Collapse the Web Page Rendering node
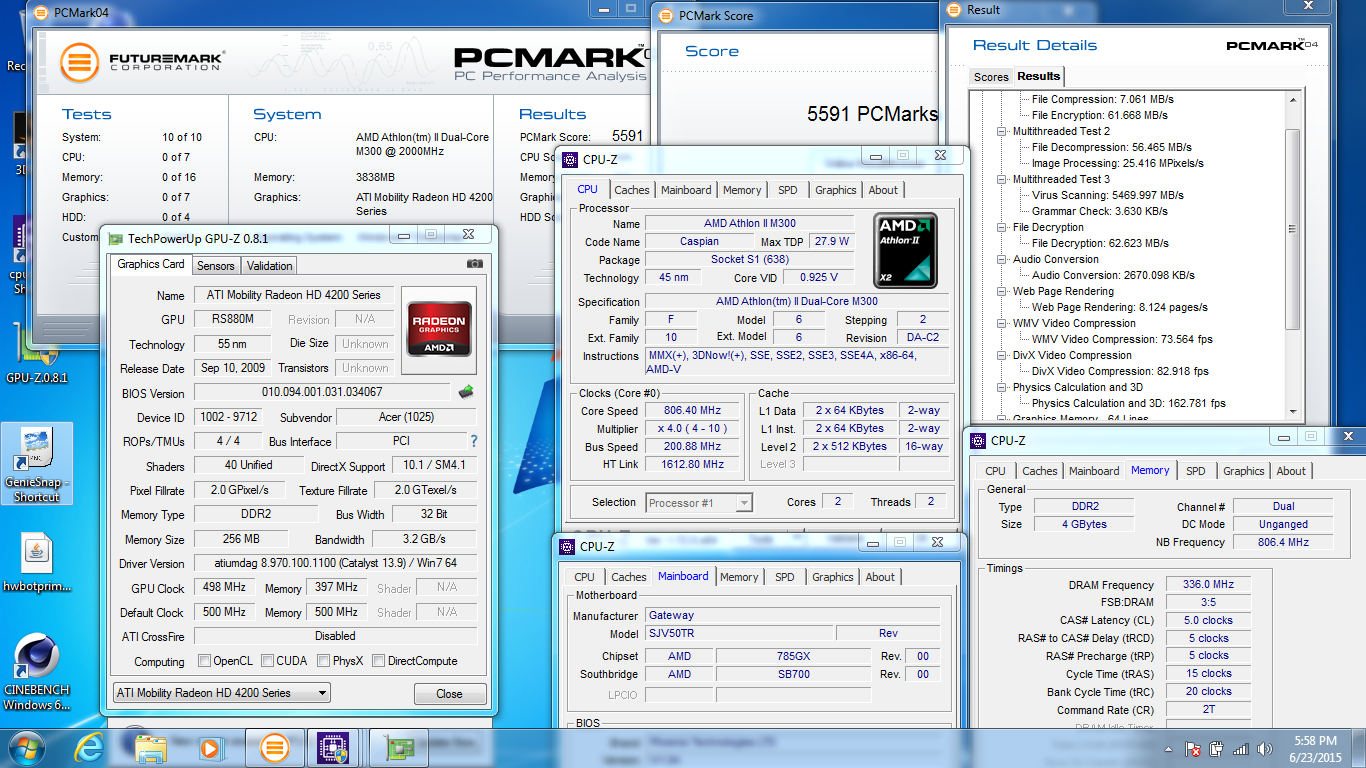Viewport: 1366px width, 768px height. tap(1003, 291)
